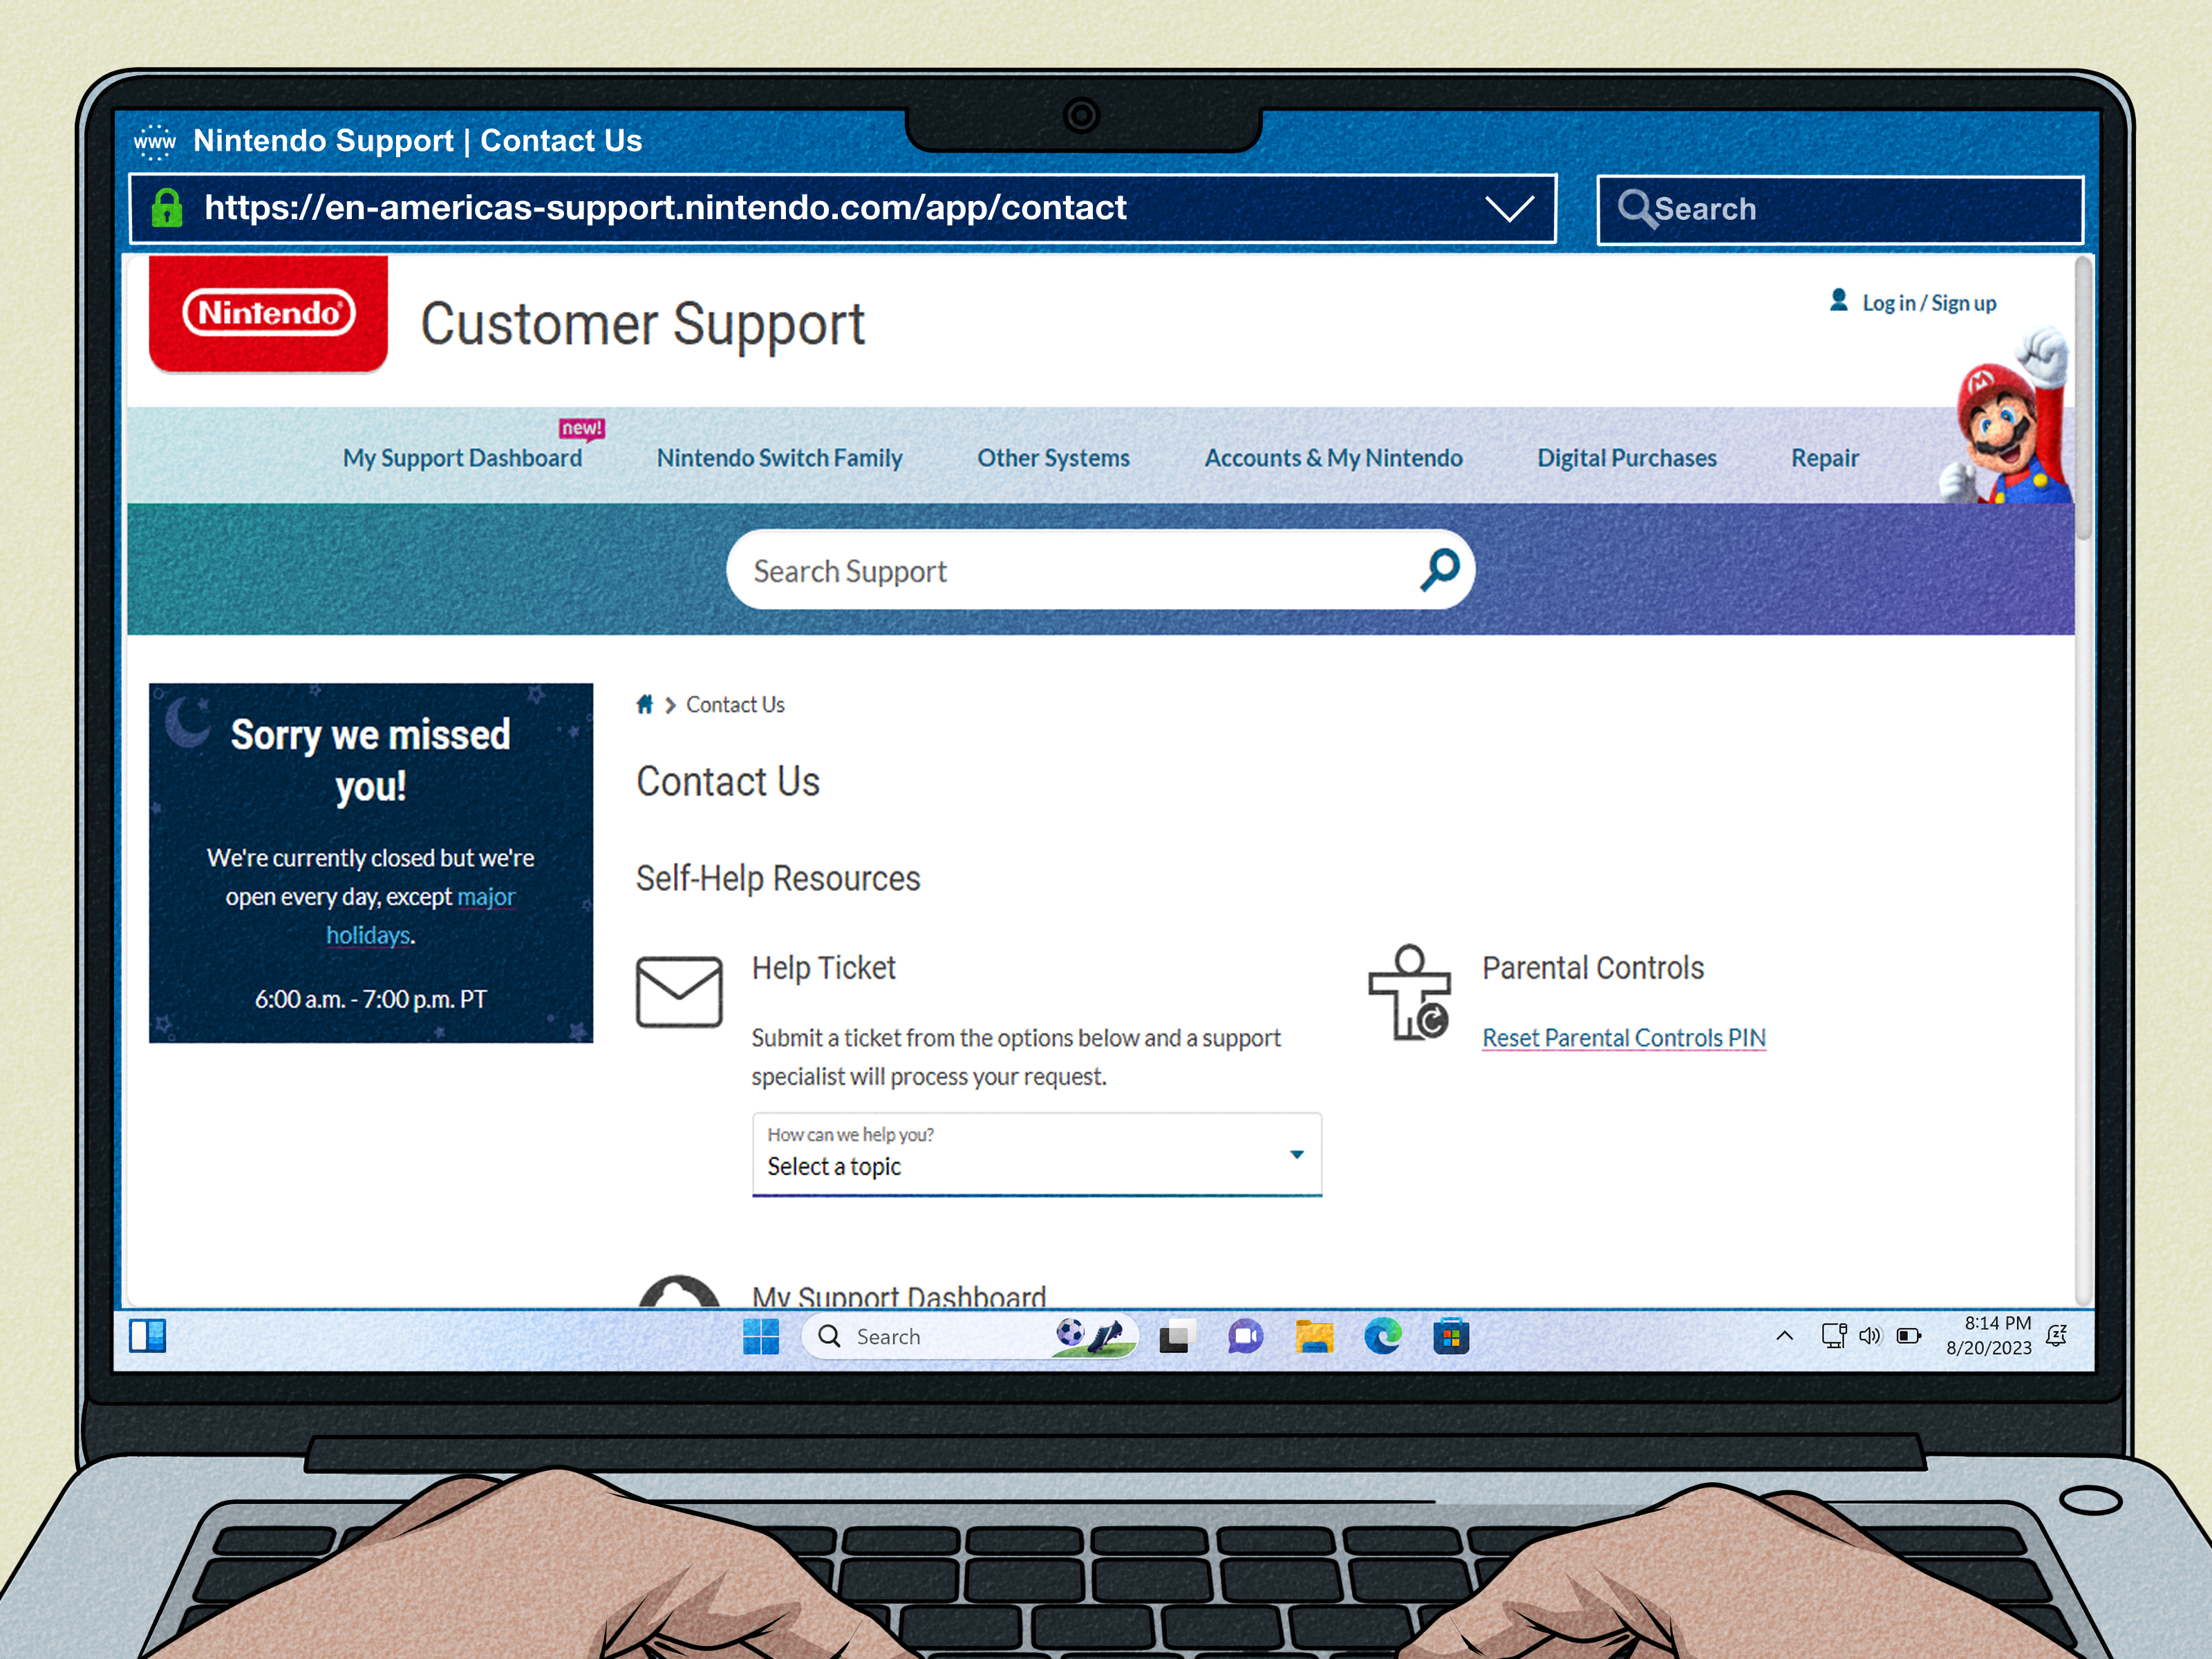Image resolution: width=2212 pixels, height=1659 pixels.
Task: Launch the Teams chat icon on taskbar
Action: (x=1245, y=1336)
